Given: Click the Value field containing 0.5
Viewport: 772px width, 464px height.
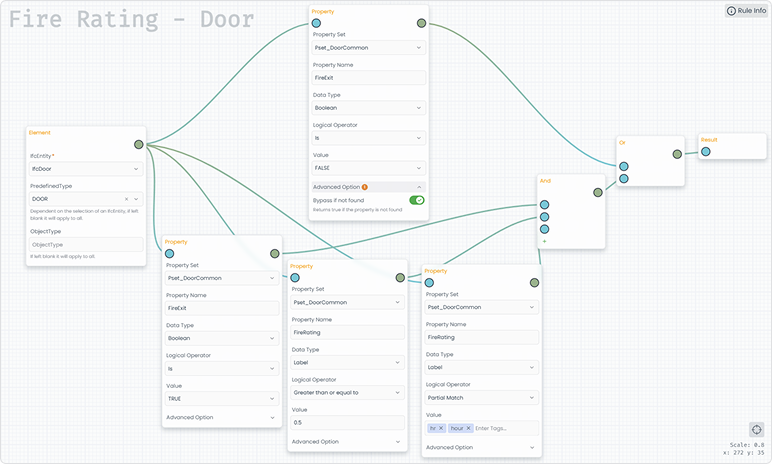Looking at the screenshot, I should 345,423.
